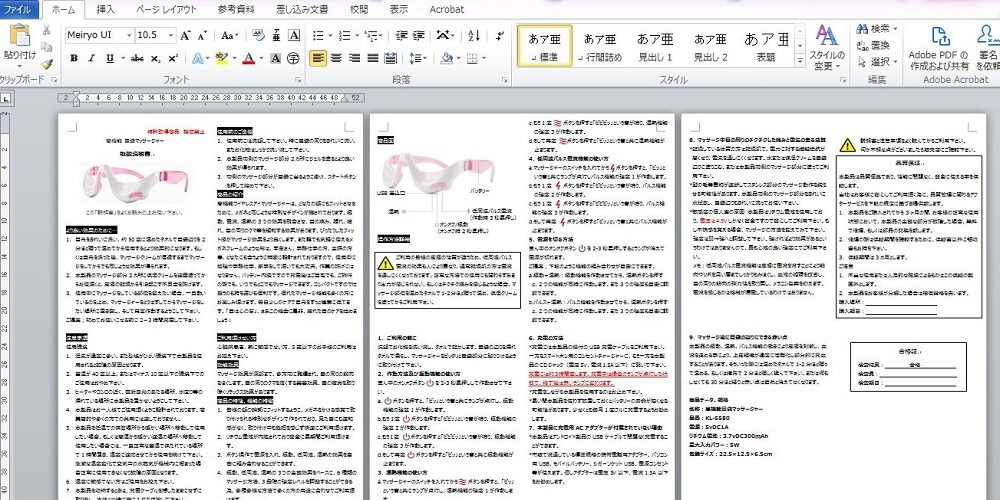Click the Select (選択) button
The width and height of the screenshot is (1000, 500).
click(x=877, y=62)
